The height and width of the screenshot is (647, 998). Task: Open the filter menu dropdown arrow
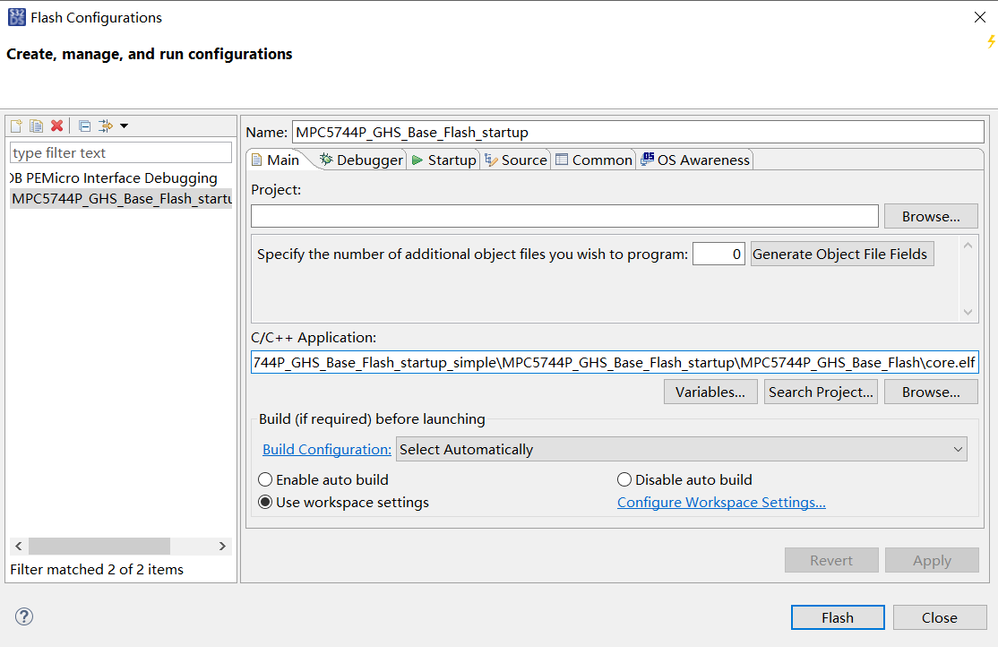[124, 126]
